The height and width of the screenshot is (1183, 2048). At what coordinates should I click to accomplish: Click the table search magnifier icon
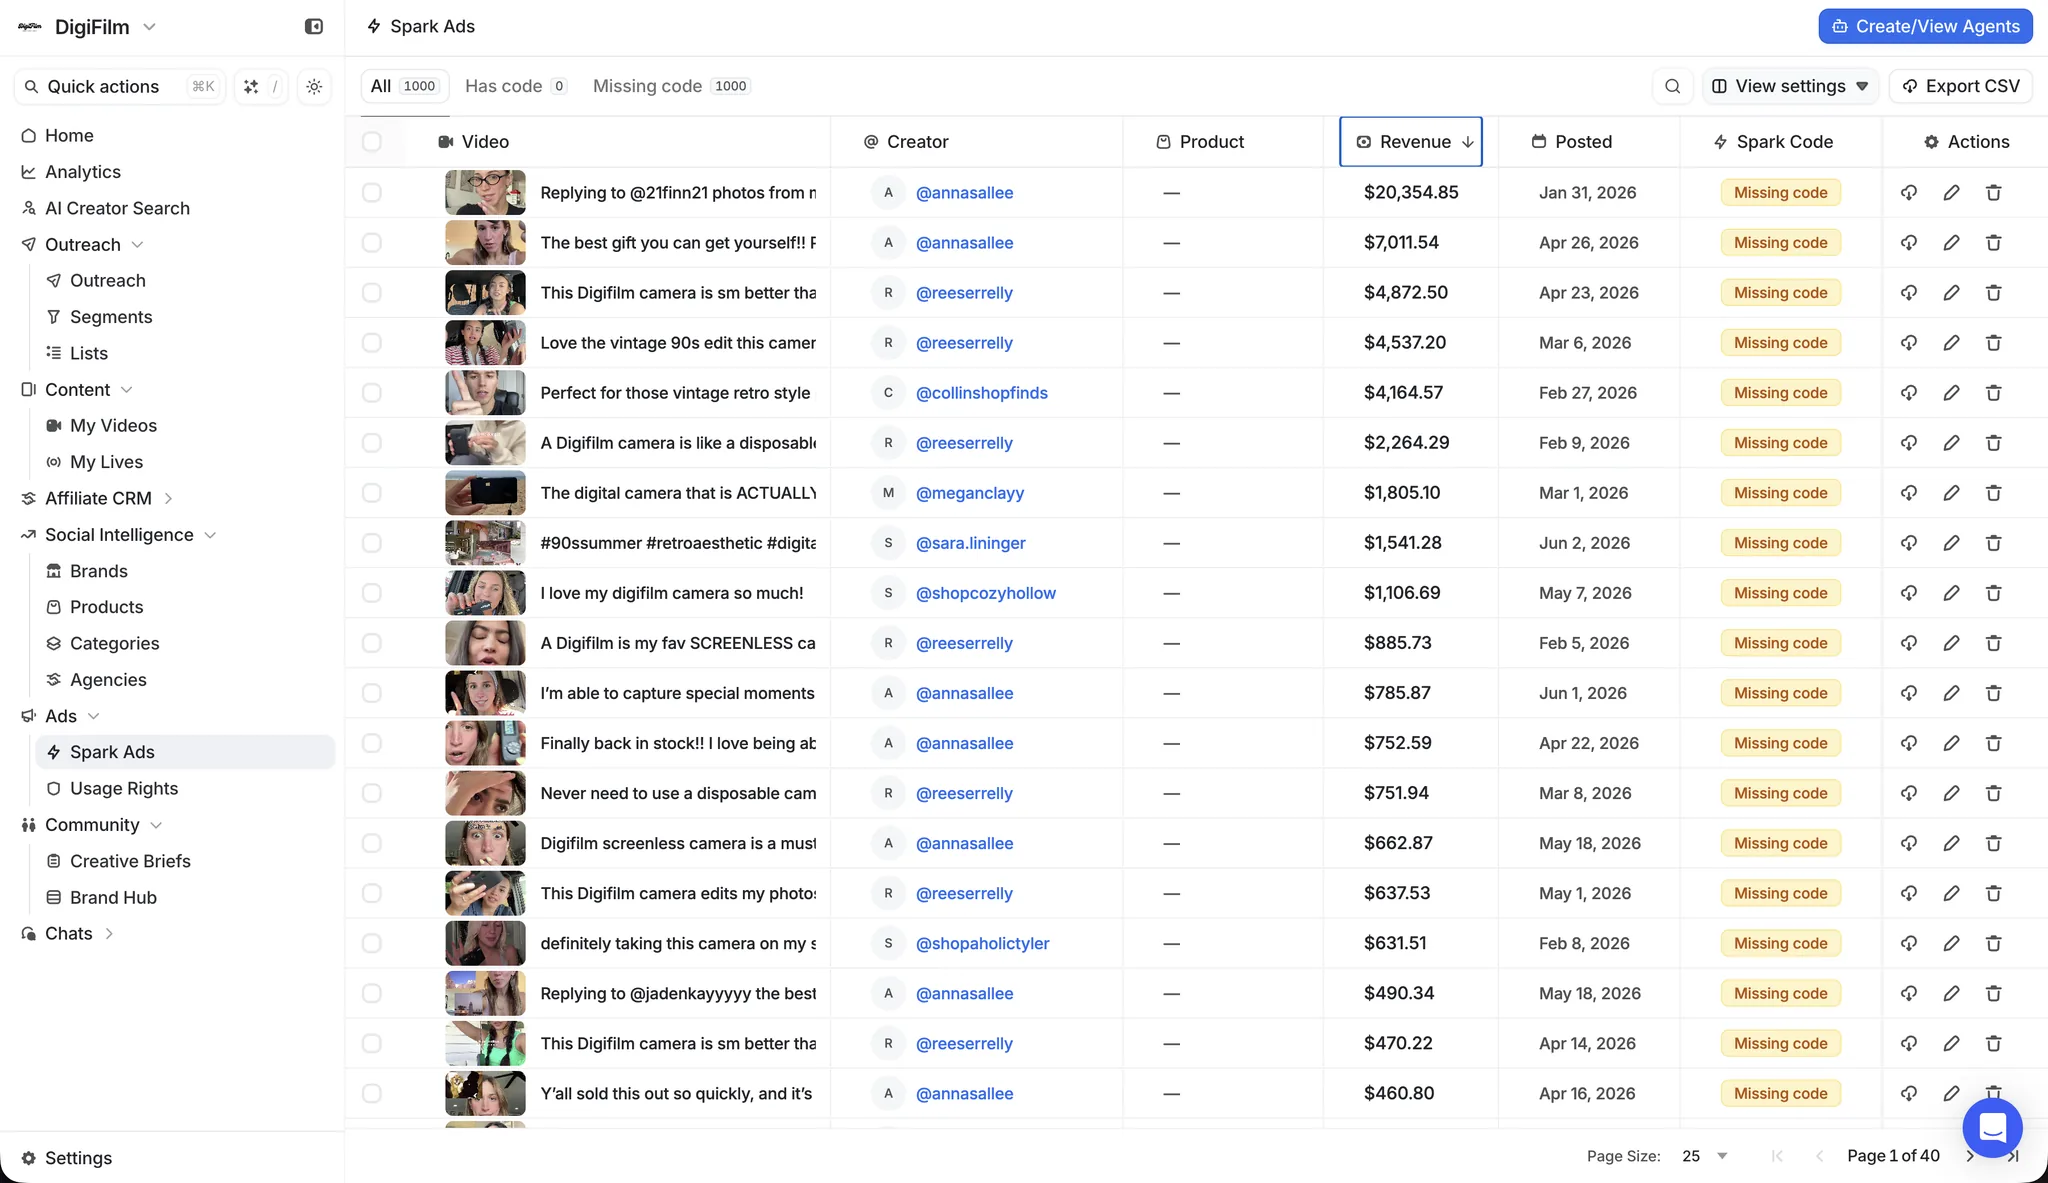pyautogui.click(x=1672, y=87)
